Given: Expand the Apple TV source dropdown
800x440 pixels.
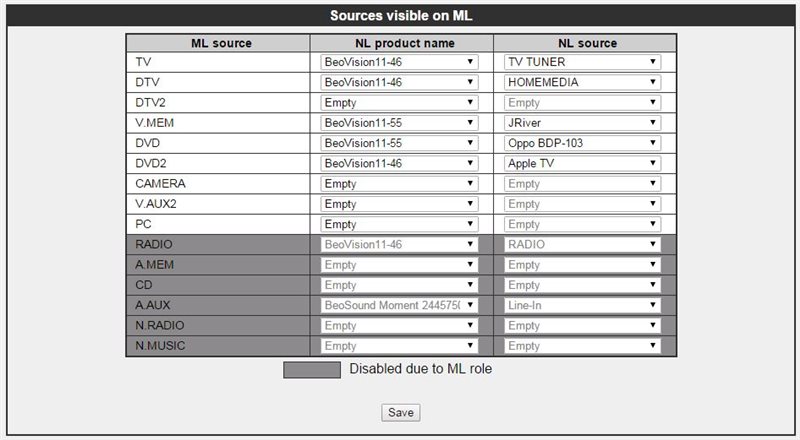Looking at the screenshot, I should 583,163.
